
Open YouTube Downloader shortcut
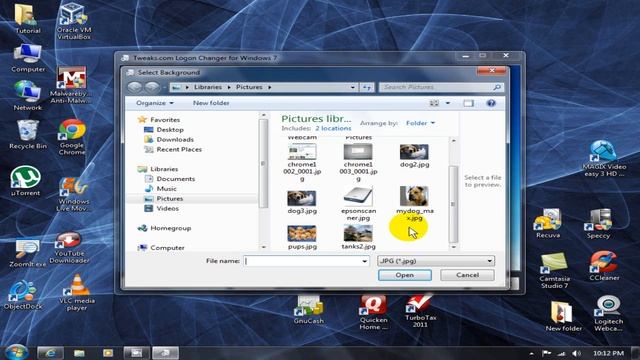pos(69,248)
